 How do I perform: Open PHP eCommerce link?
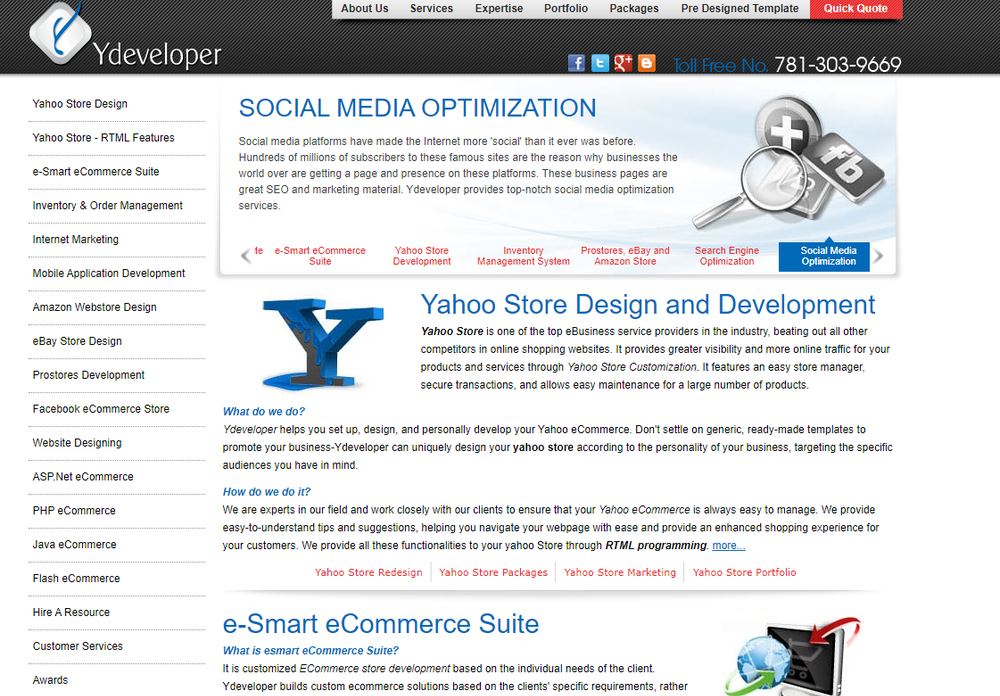tap(74, 510)
